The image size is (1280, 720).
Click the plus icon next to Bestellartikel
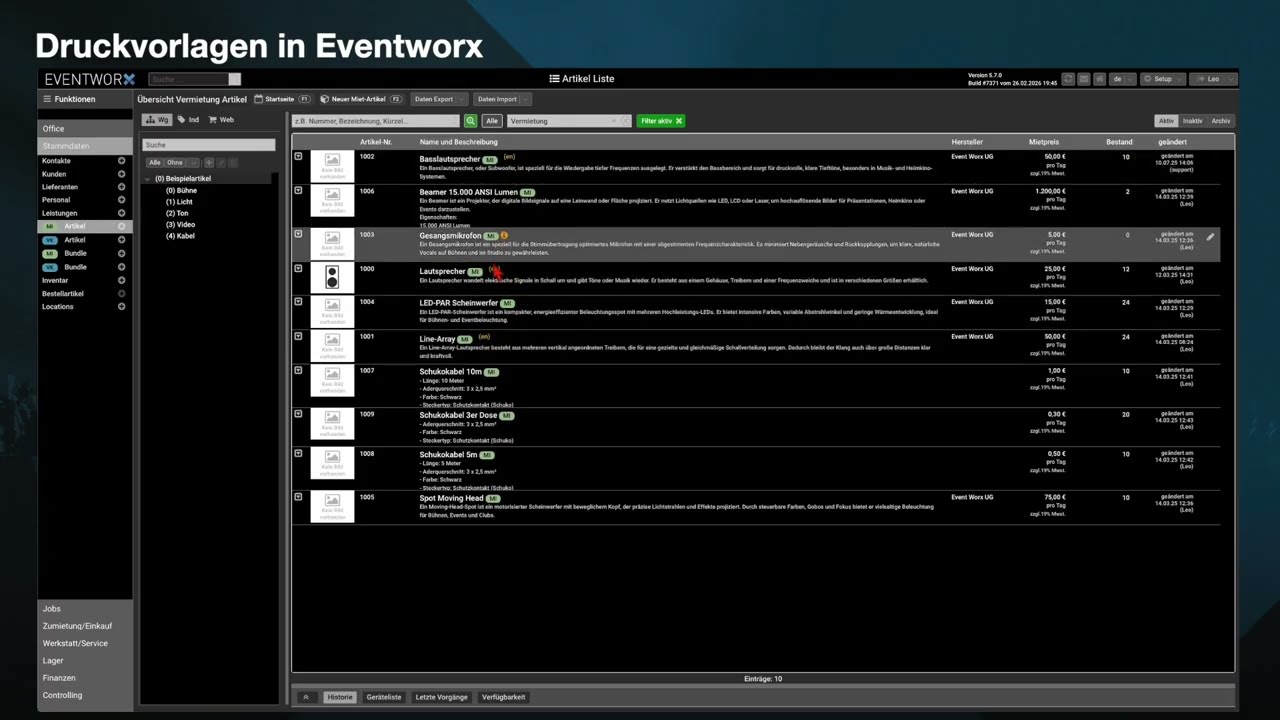point(122,293)
